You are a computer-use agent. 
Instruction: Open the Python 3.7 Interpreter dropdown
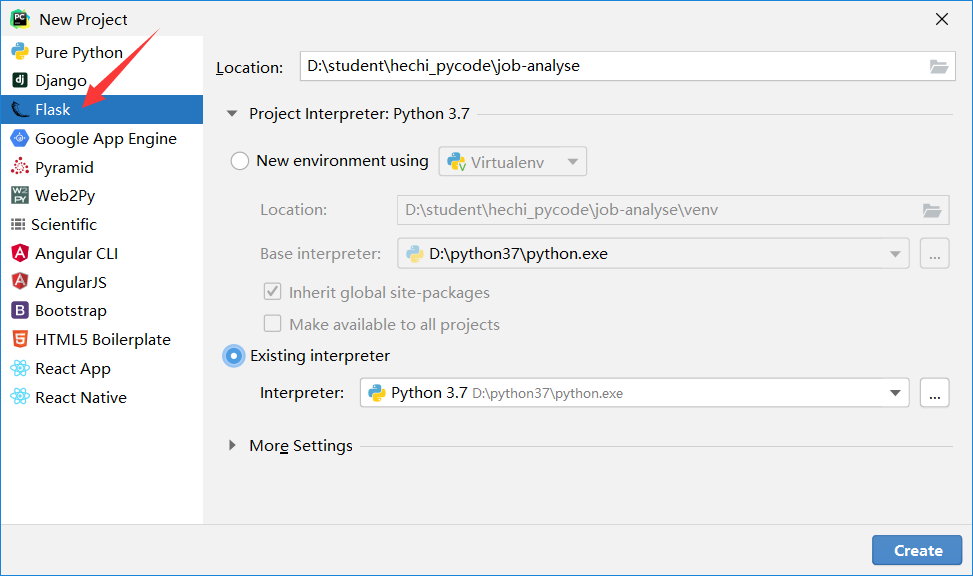coord(634,393)
